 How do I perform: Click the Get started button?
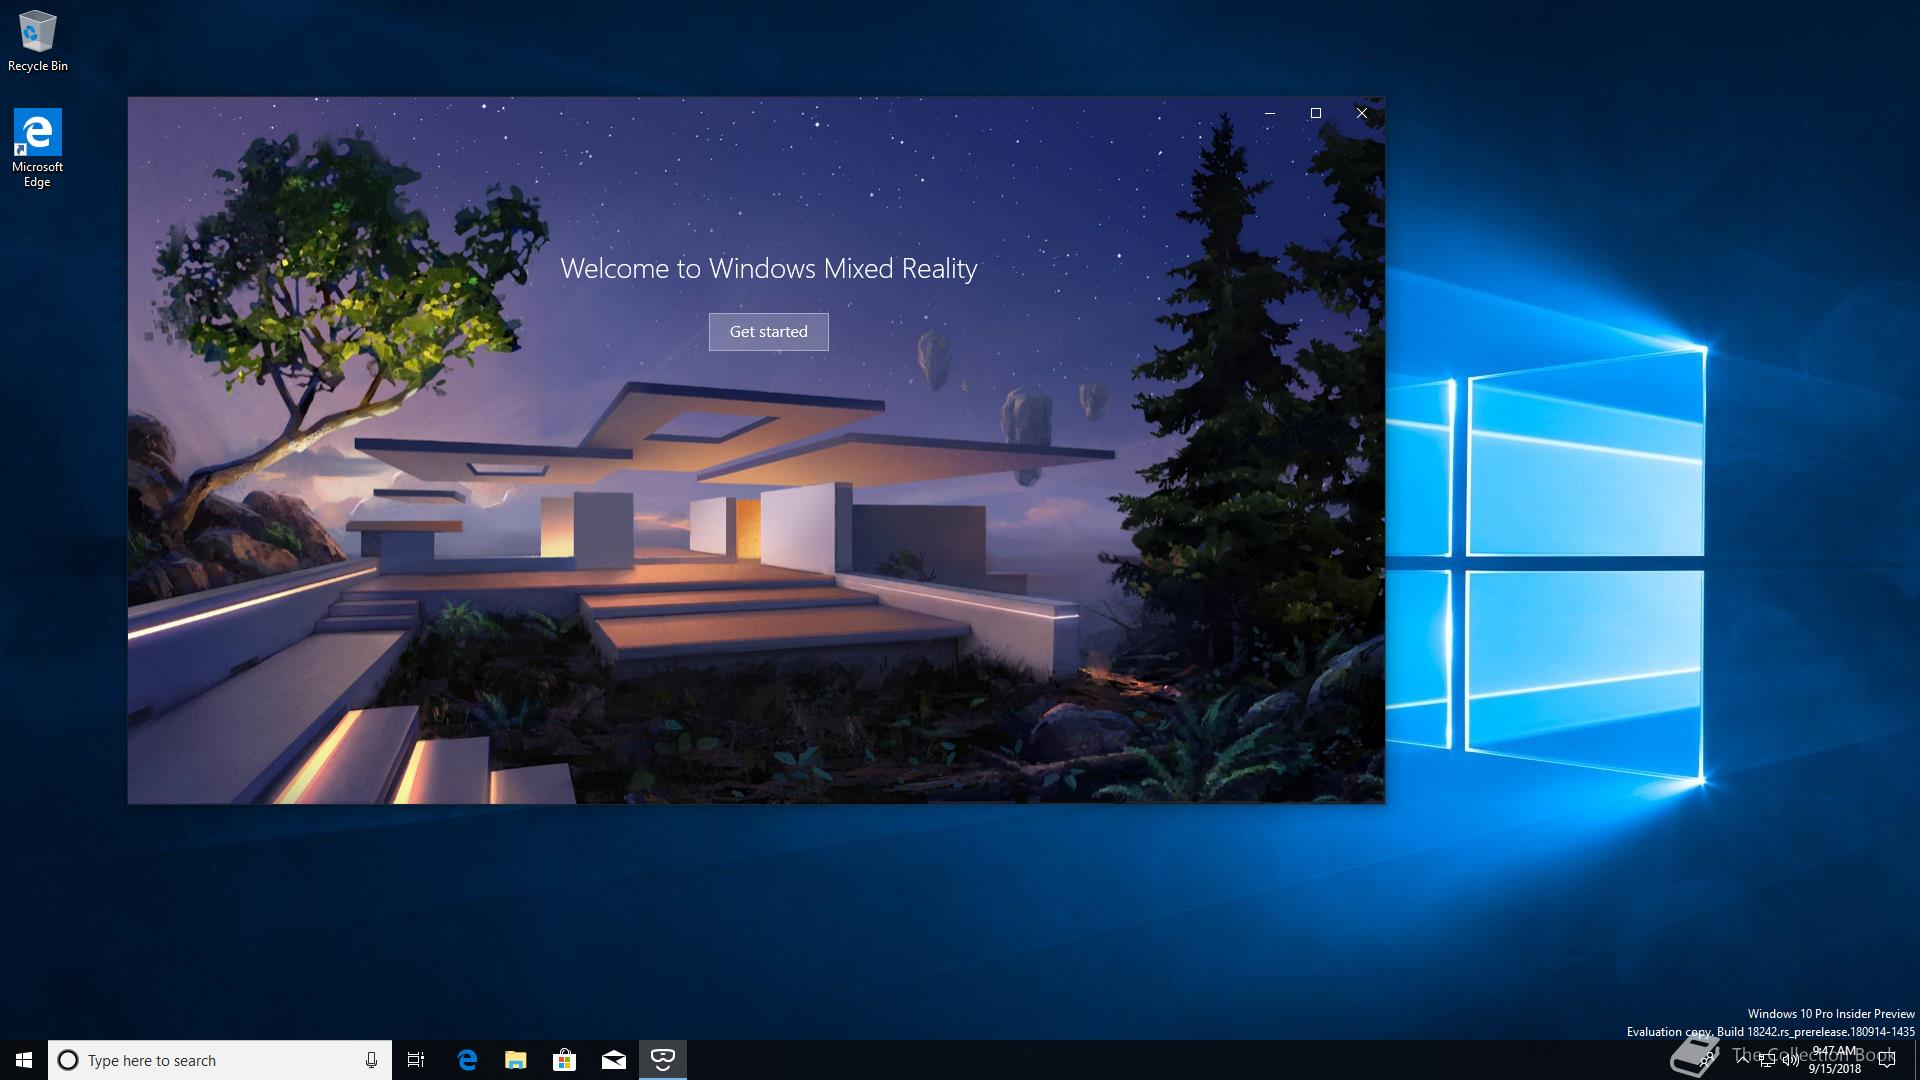[768, 331]
